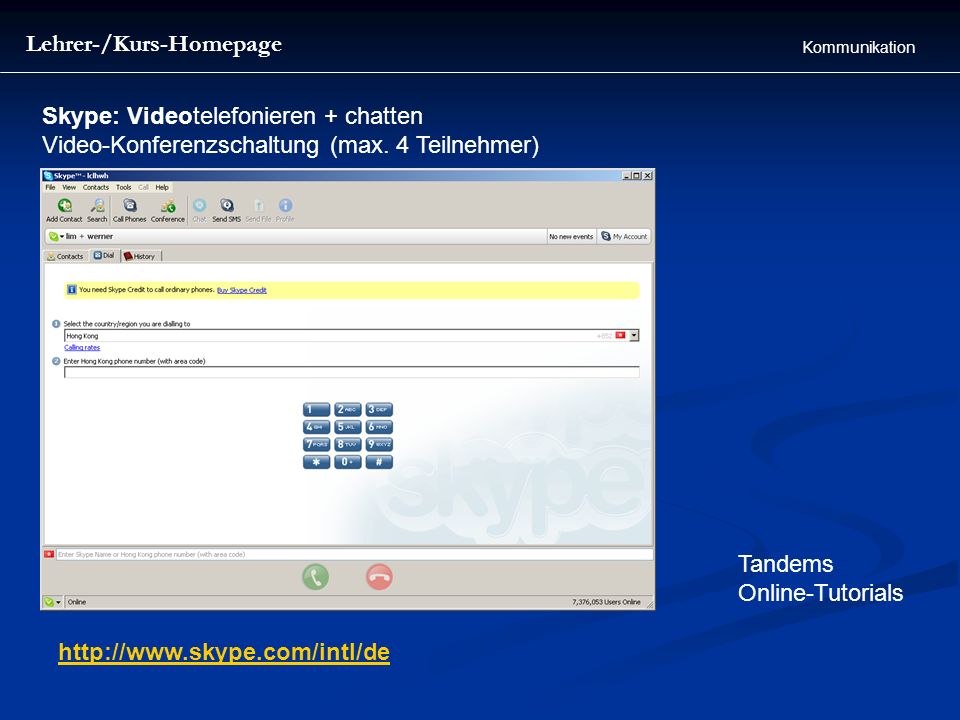Click dial pad key 0
This screenshot has height=720, width=960.
click(347, 462)
